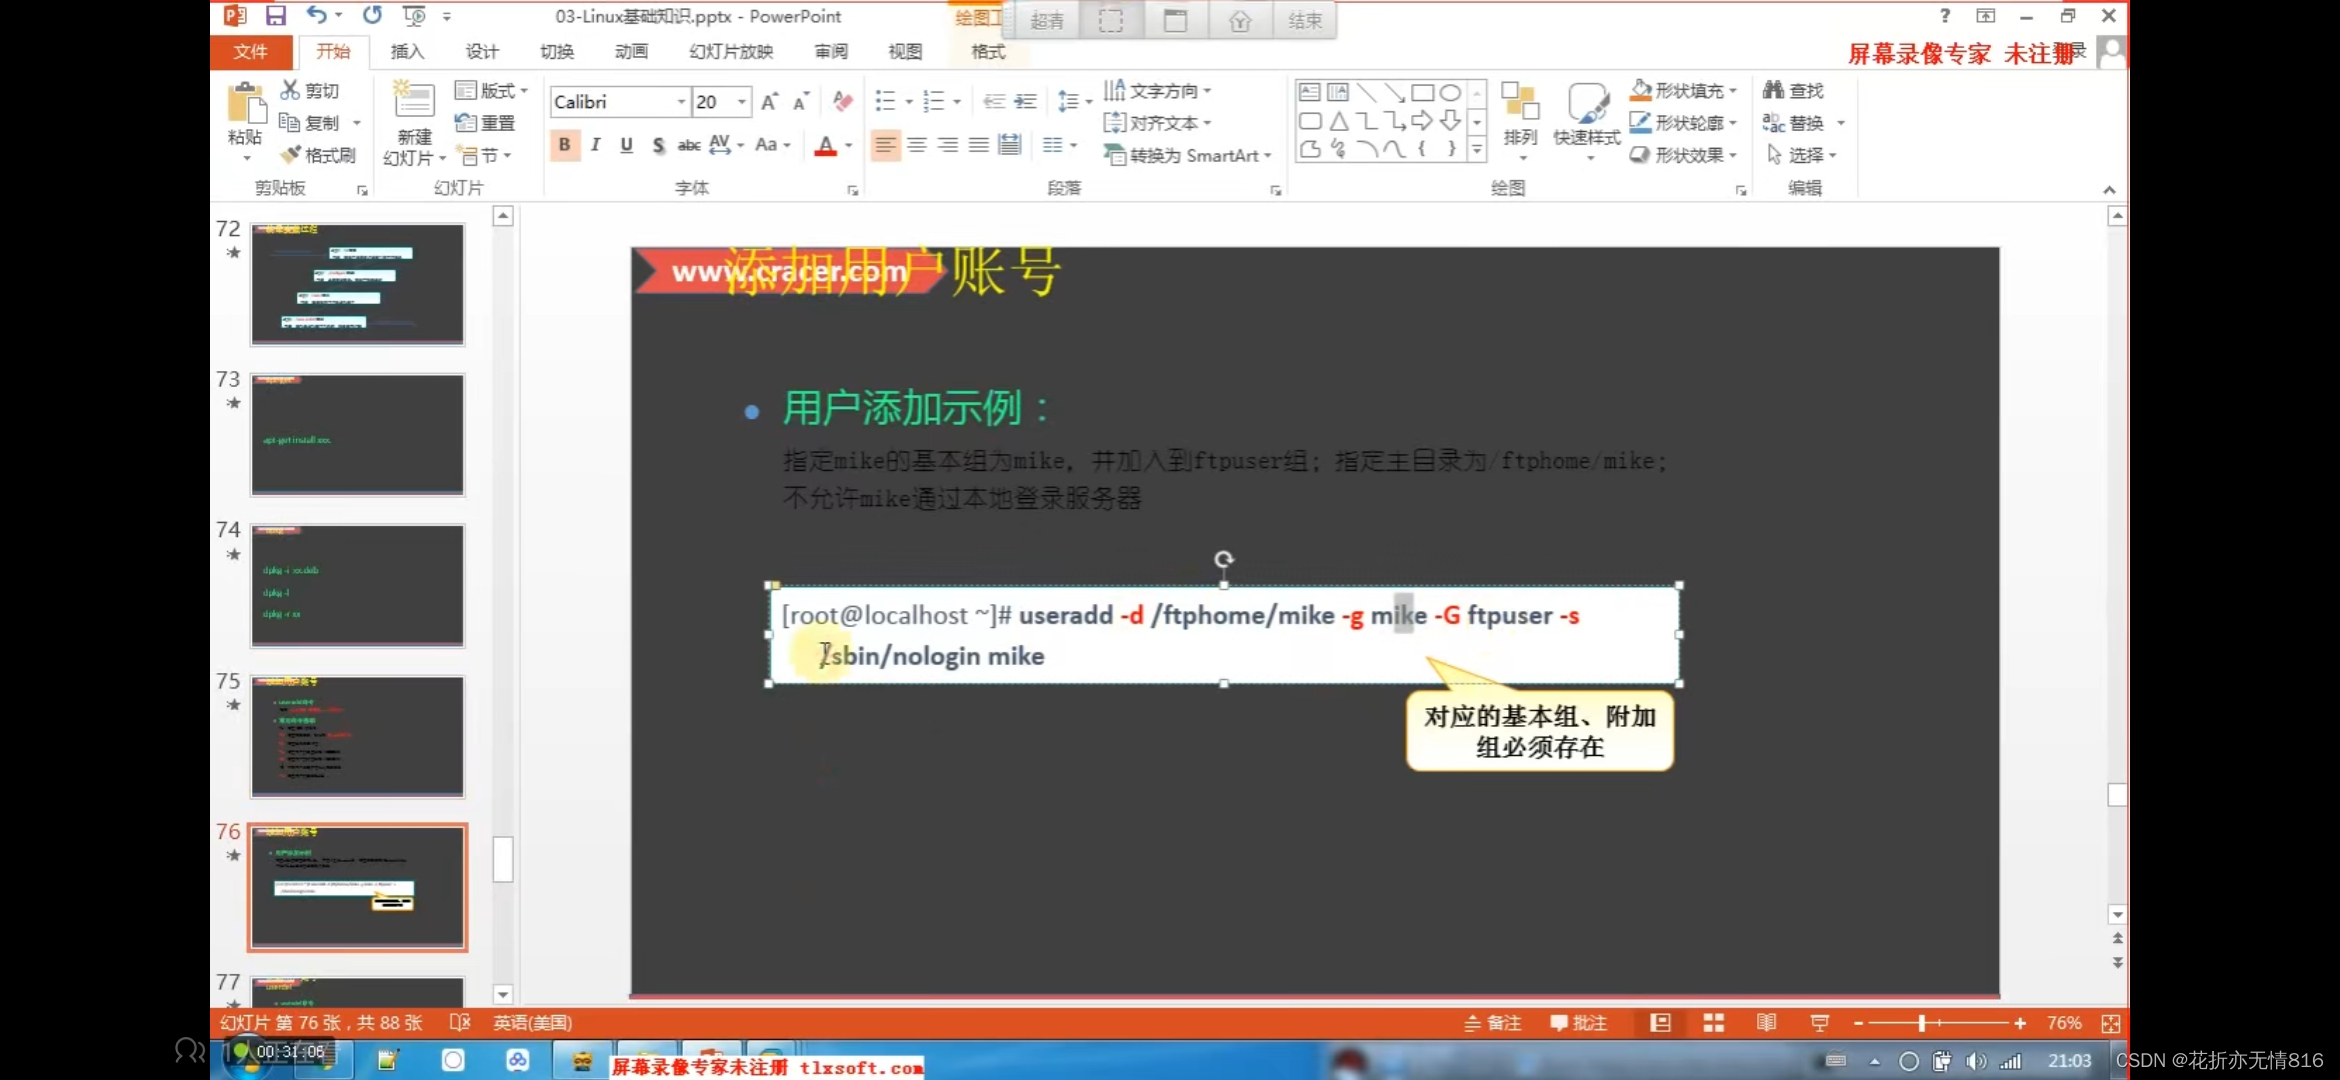Click the Cut (剪切) button

[x=310, y=90]
